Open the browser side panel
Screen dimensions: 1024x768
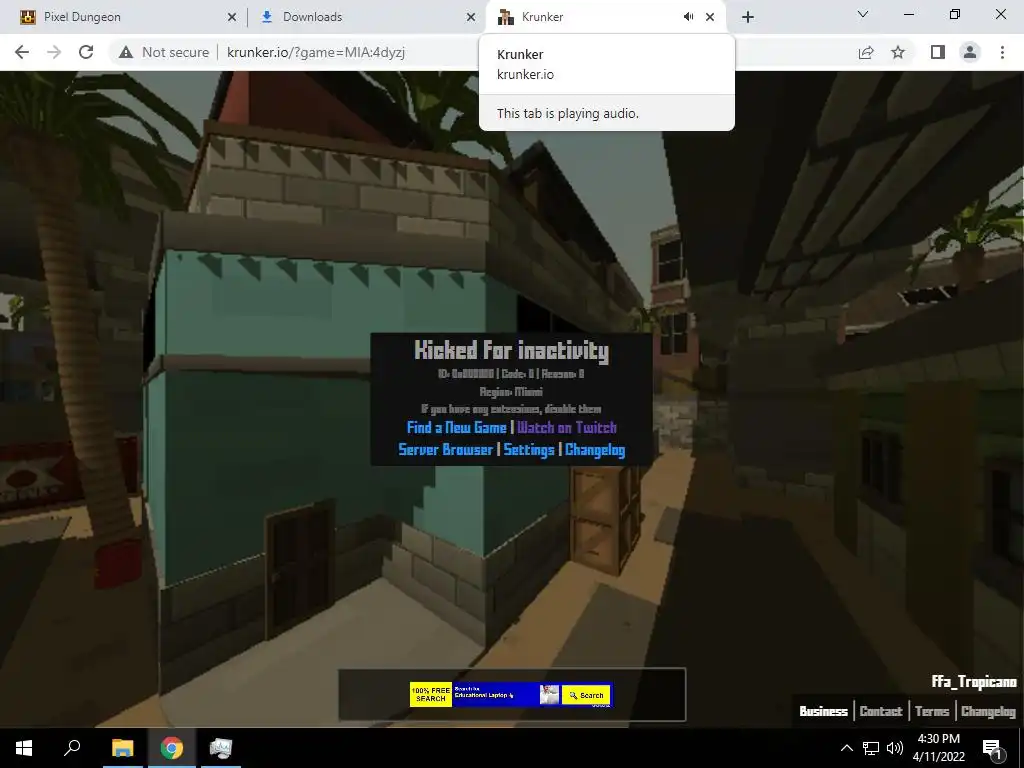[x=938, y=52]
